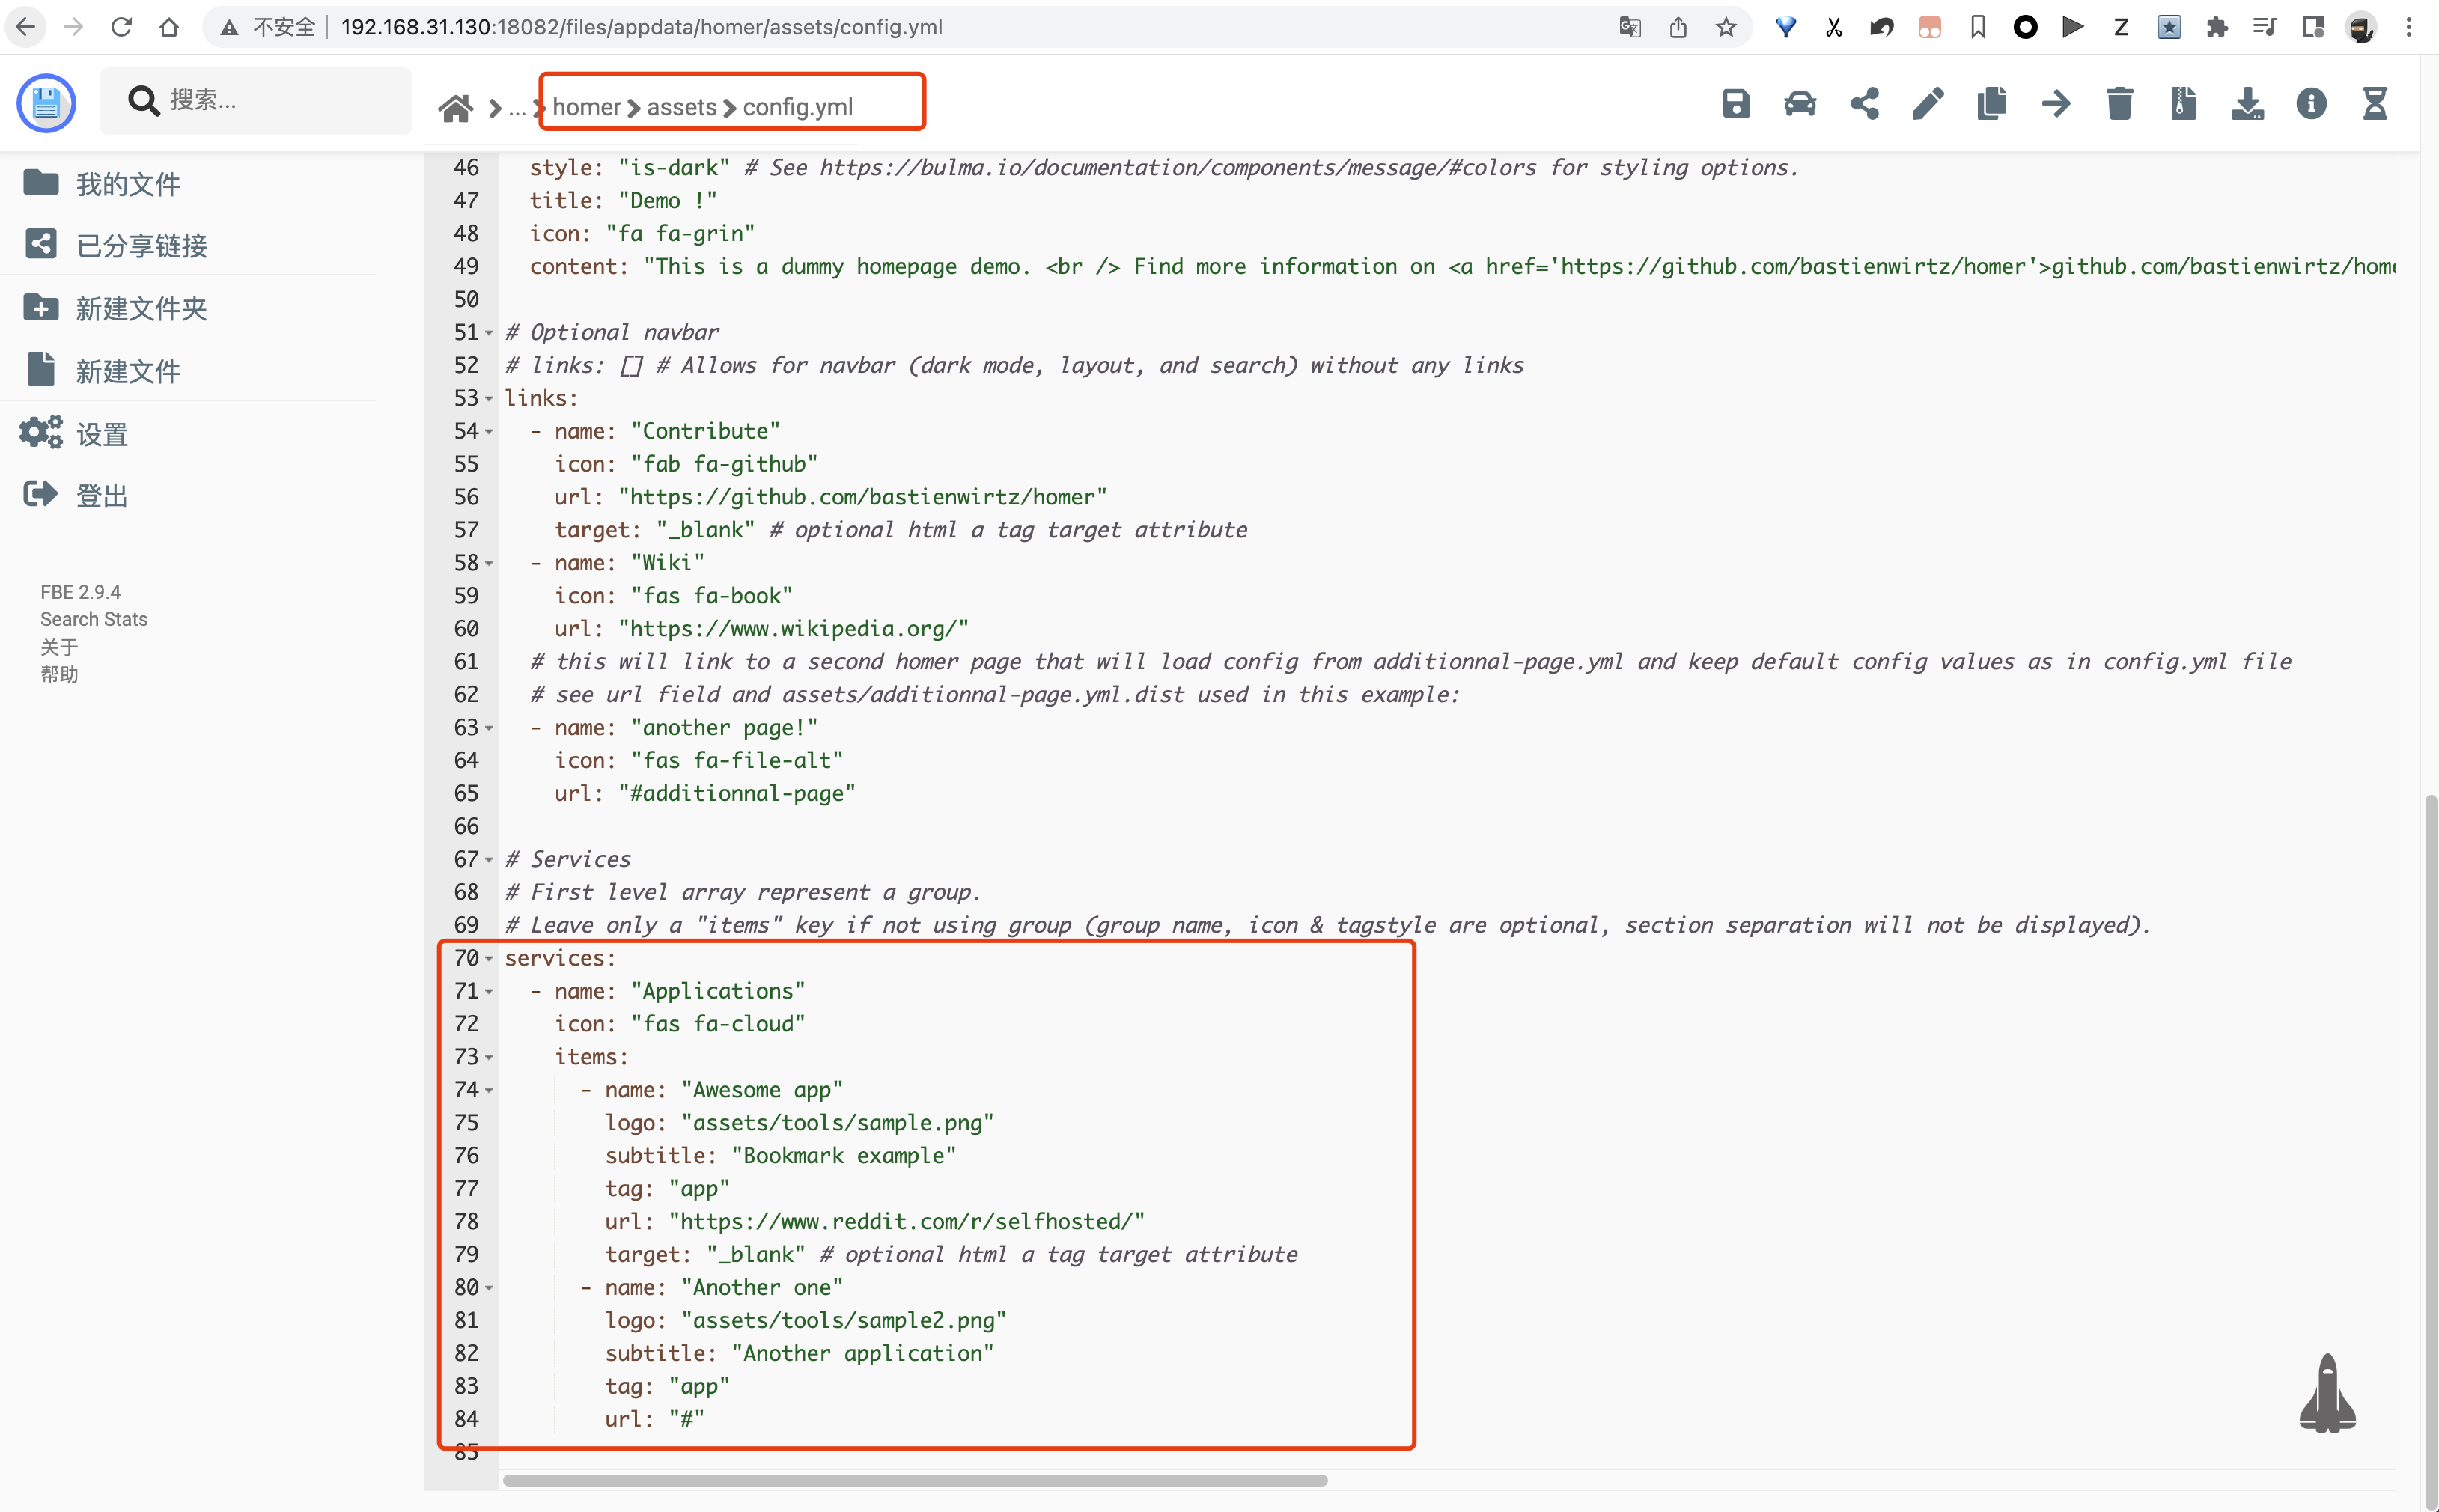
Task: Open 我的文件 in the sidebar
Action: pos(128,184)
